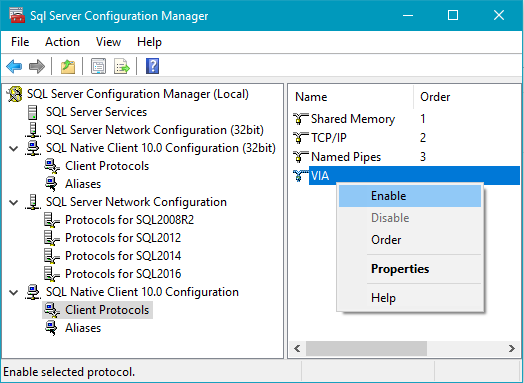Select SQL Server Services in the tree
This screenshot has width=524, height=383.
(x=96, y=112)
